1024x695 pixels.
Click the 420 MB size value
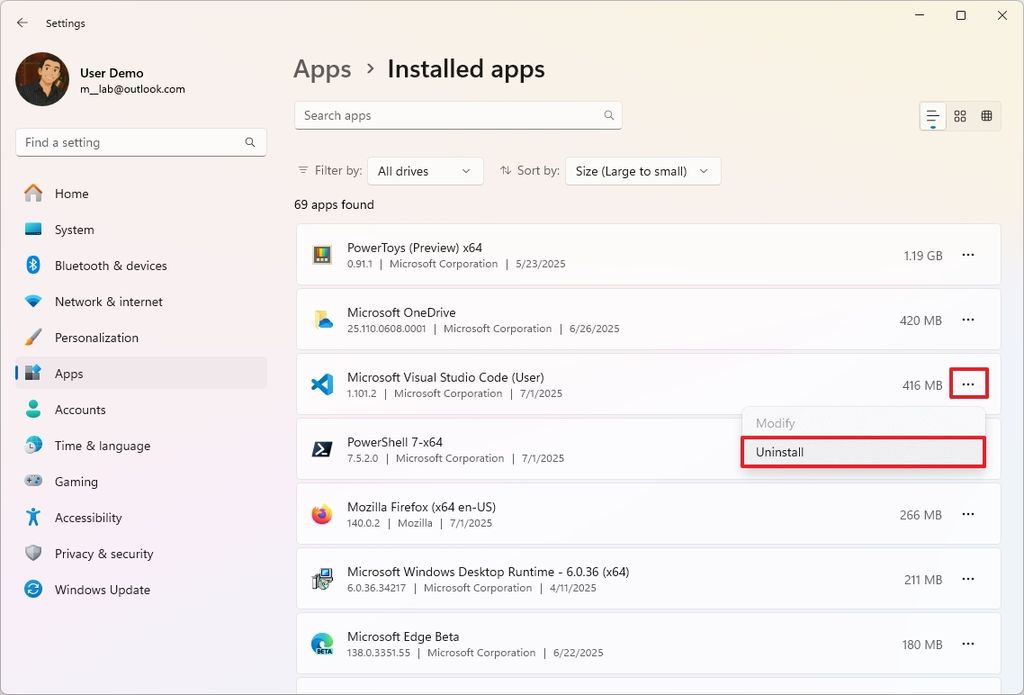[x=921, y=320]
